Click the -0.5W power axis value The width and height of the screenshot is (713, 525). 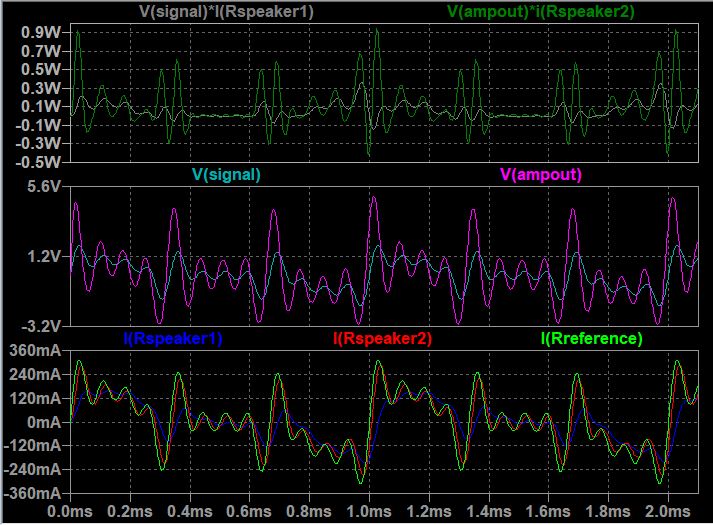coord(38,162)
